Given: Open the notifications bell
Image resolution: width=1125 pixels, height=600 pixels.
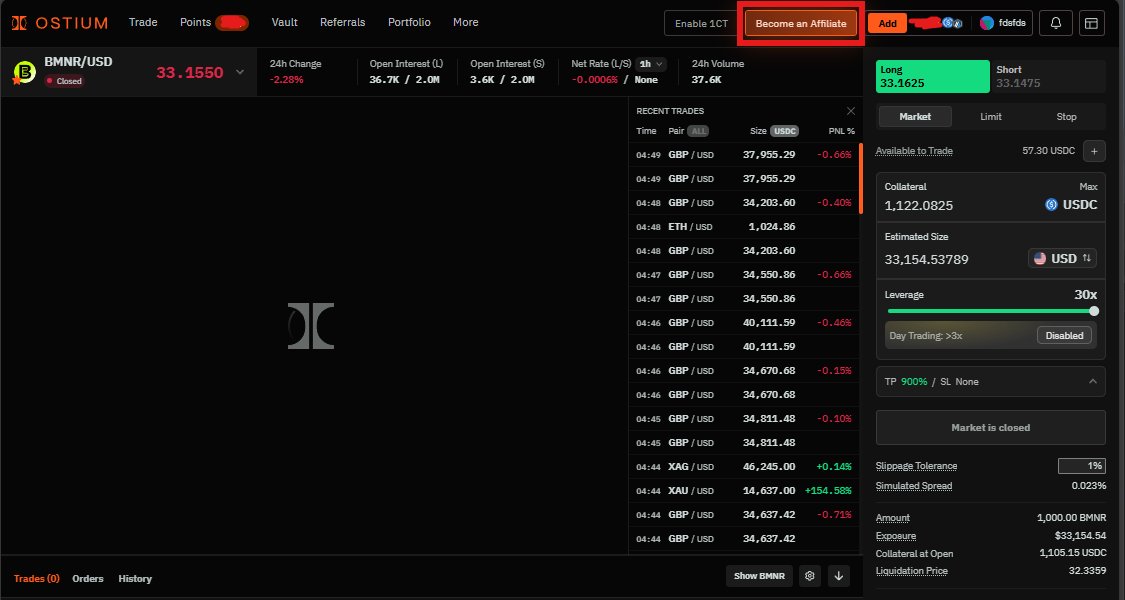Looking at the screenshot, I should click(x=1055, y=23).
